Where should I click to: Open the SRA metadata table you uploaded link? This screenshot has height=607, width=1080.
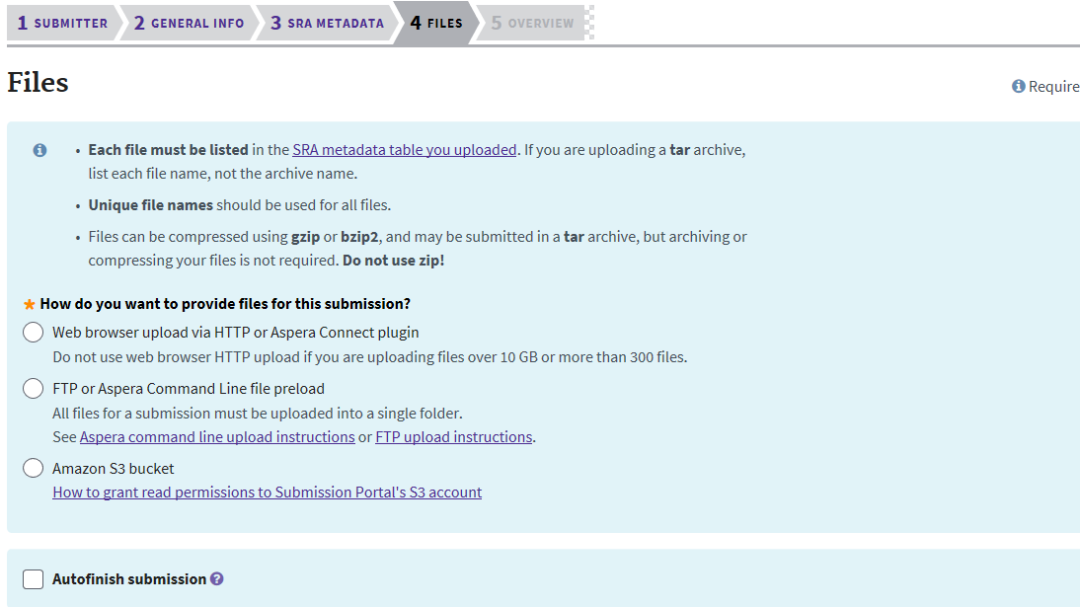[404, 150]
